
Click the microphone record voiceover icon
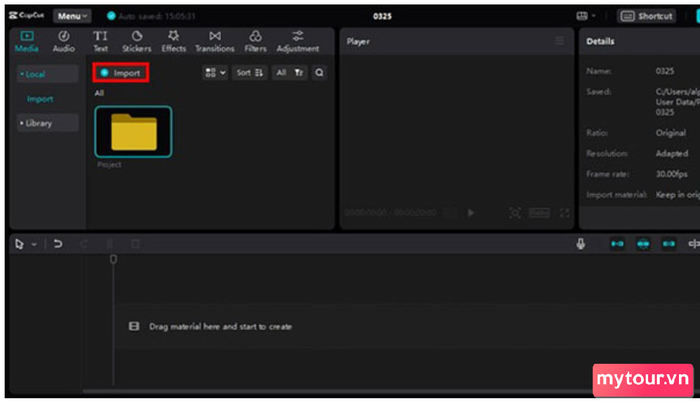click(x=581, y=244)
